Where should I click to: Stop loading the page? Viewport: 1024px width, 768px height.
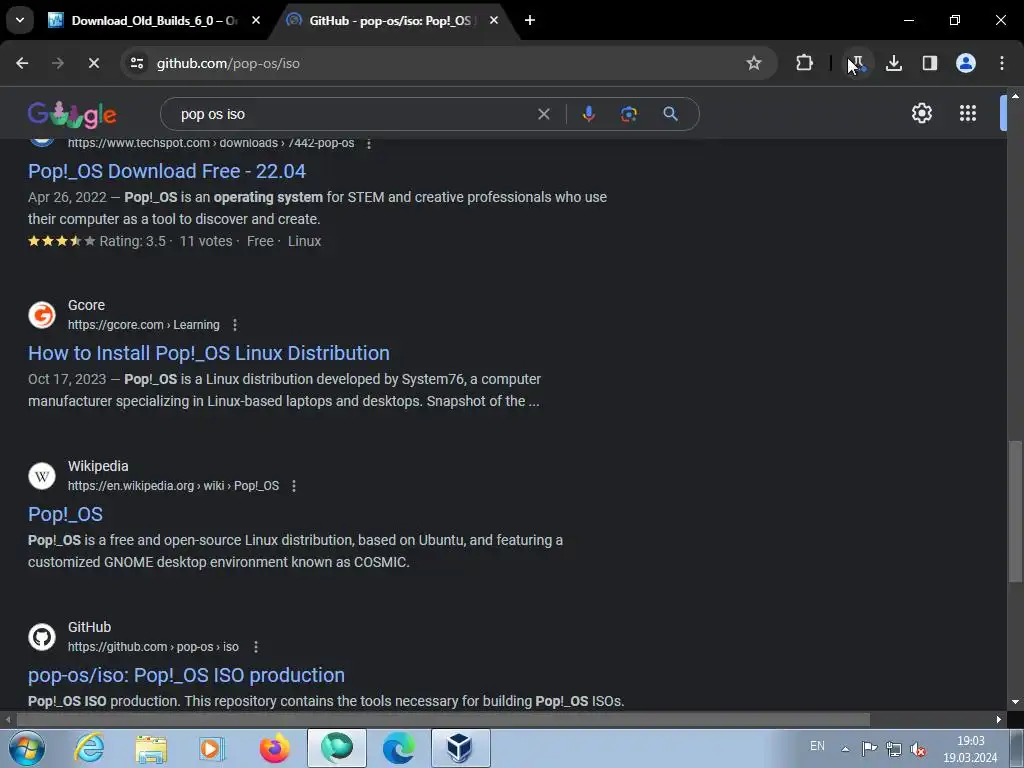(x=93, y=63)
